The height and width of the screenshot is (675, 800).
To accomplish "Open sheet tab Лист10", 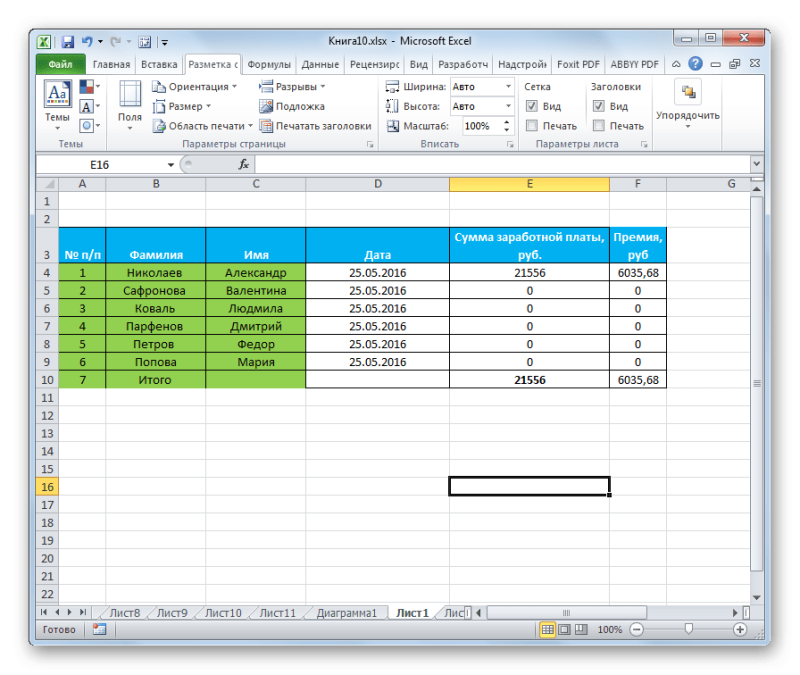I will coord(222,613).
